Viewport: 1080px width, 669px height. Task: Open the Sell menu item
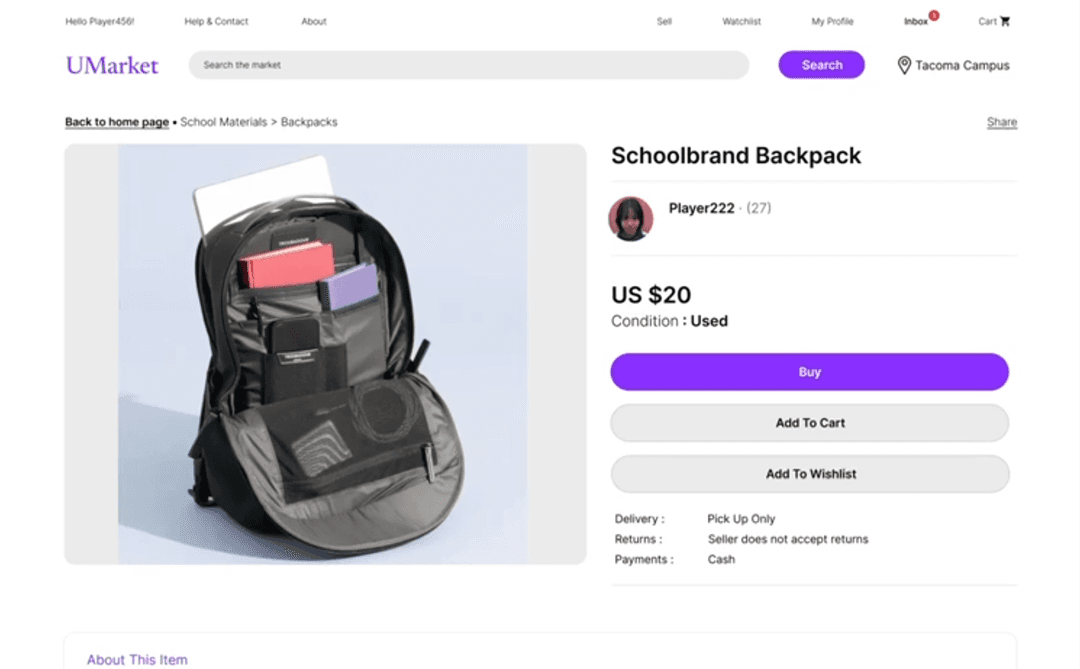tap(664, 20)
